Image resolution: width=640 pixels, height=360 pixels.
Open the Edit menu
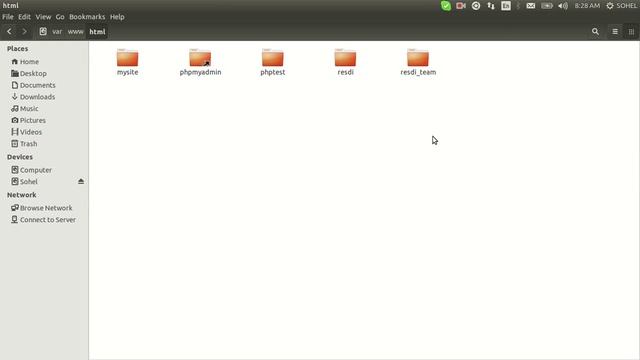point(24,17)
